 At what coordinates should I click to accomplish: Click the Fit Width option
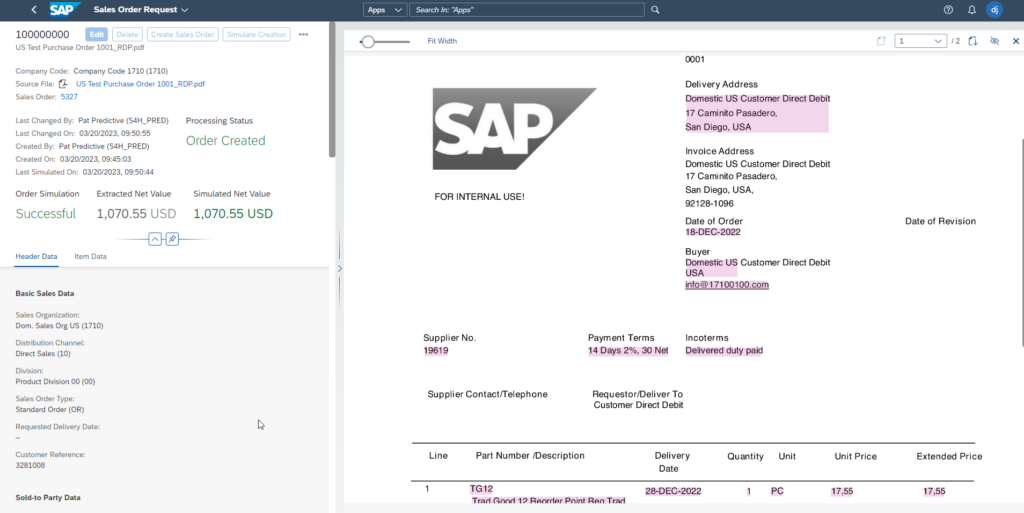tap(442, 41)
